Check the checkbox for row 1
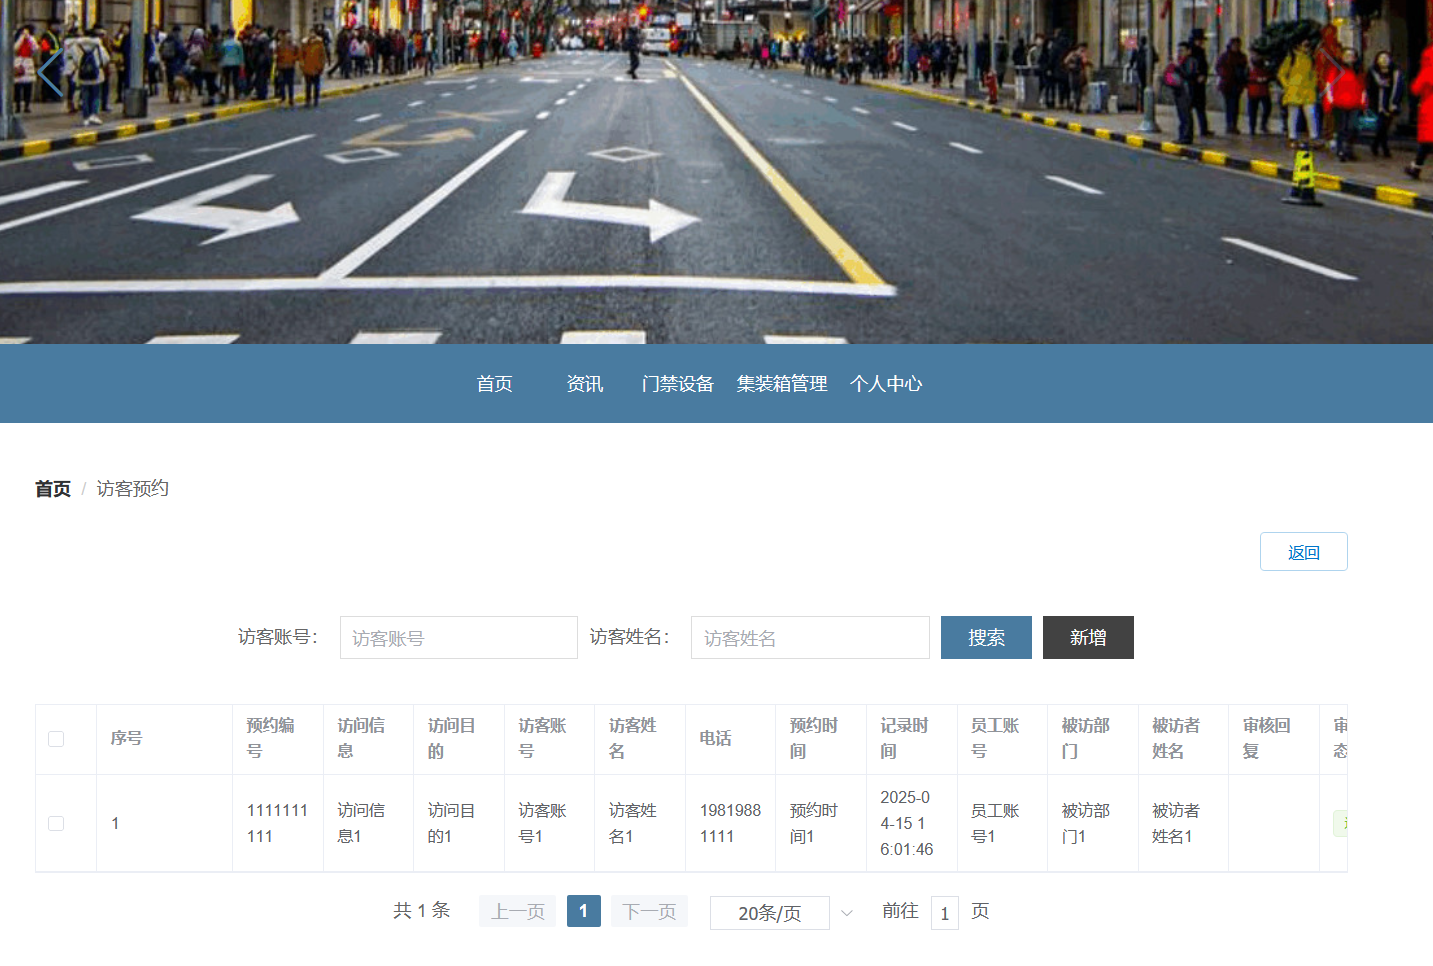Screen dimensions: 1433x966 (56, 823)
